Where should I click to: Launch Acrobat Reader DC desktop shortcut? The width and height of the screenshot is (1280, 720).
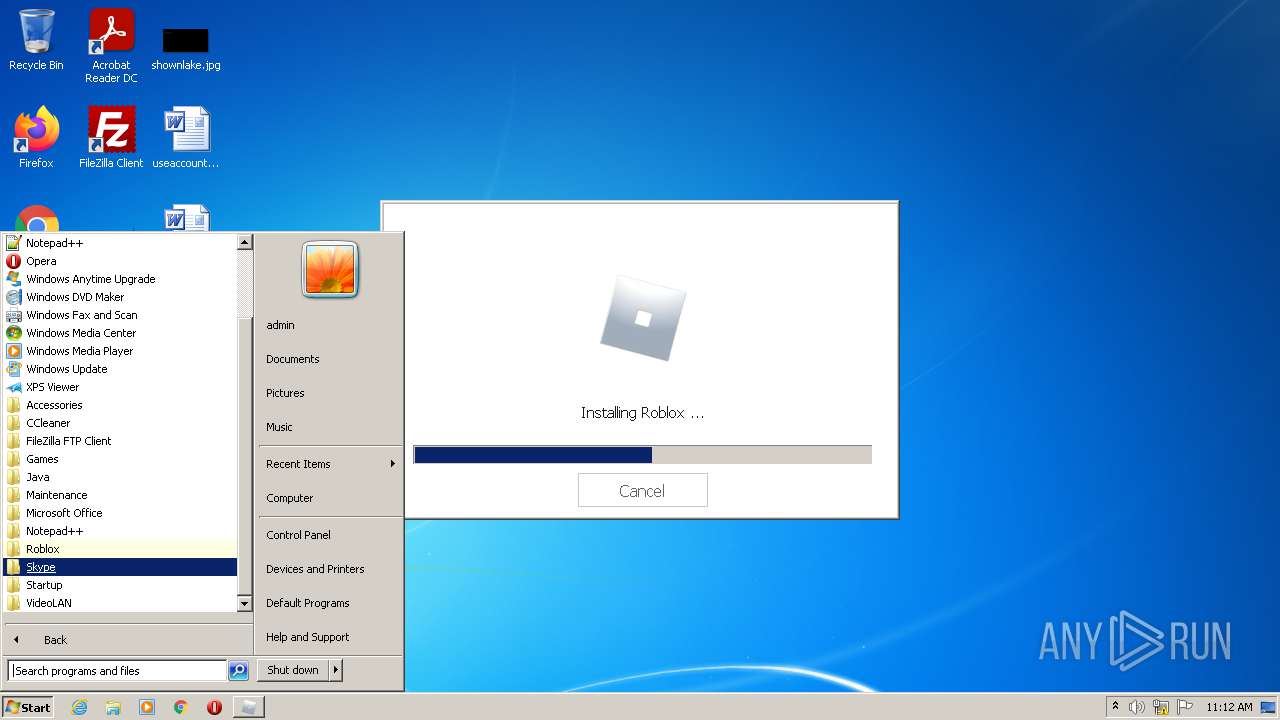point(111,45)
